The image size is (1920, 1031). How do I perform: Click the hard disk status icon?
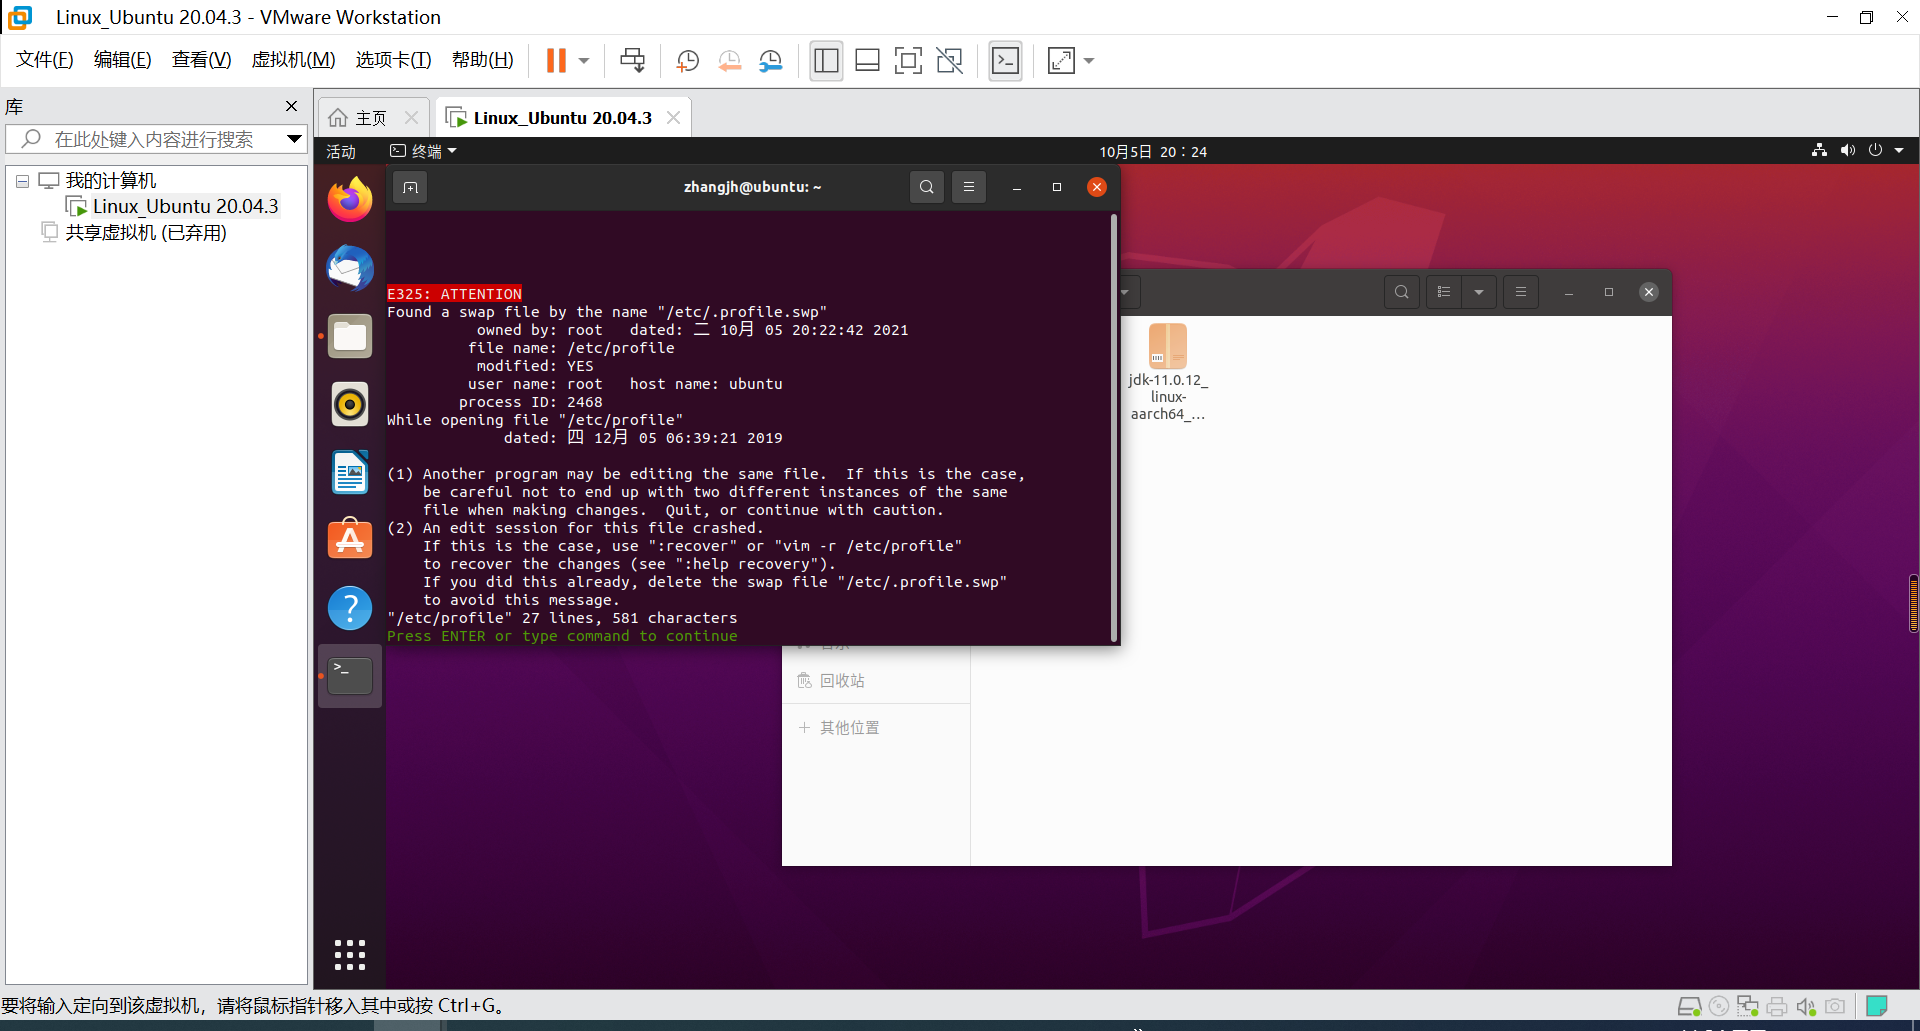click(x=1690, y=1006)
